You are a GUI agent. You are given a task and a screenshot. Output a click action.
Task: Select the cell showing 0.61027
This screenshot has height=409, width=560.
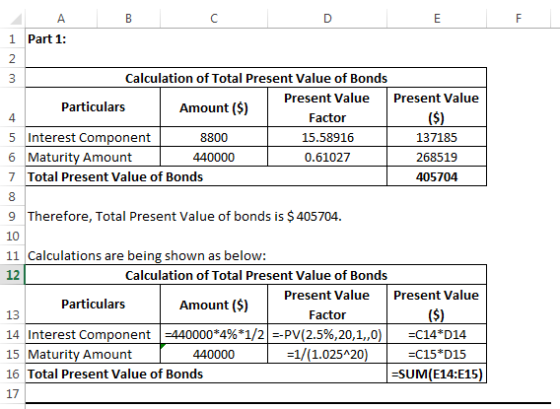(327, 157)
